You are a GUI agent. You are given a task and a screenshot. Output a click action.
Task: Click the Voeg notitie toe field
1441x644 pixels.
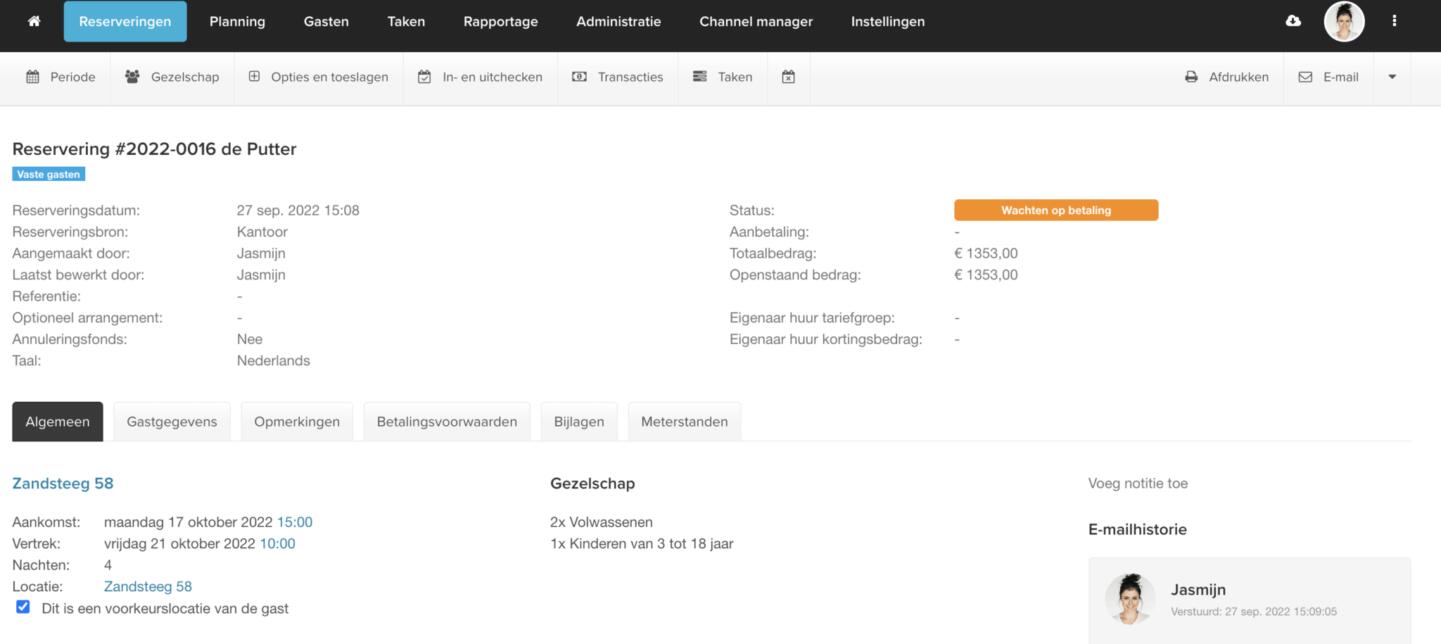coord(1138,484)
